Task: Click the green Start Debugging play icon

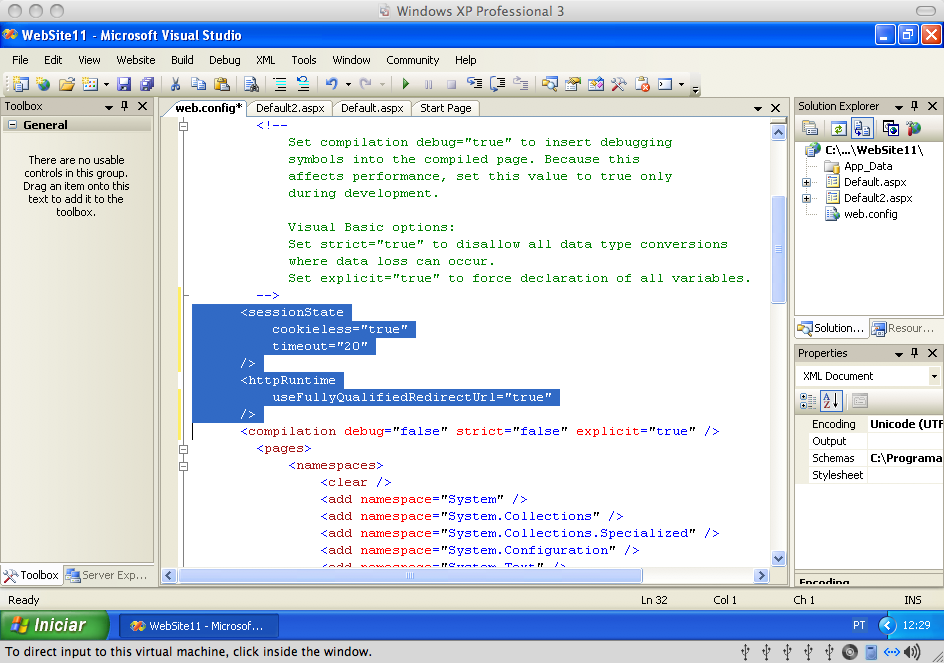Action: point(406,84)
